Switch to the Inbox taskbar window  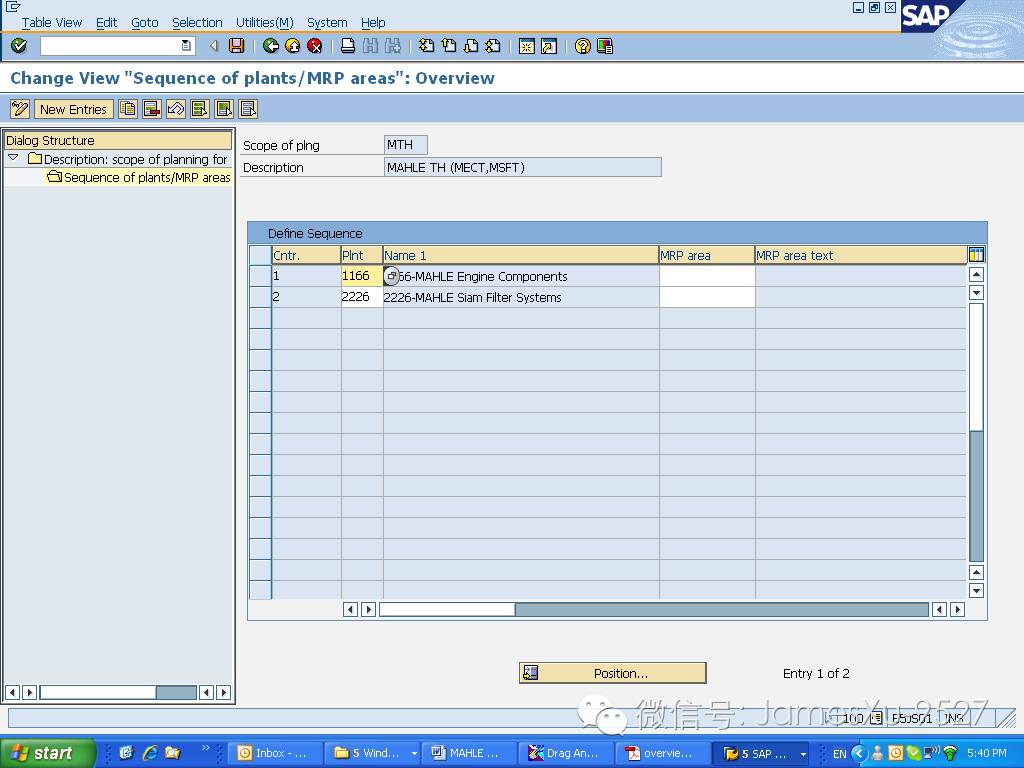click(x=276, y=752)
